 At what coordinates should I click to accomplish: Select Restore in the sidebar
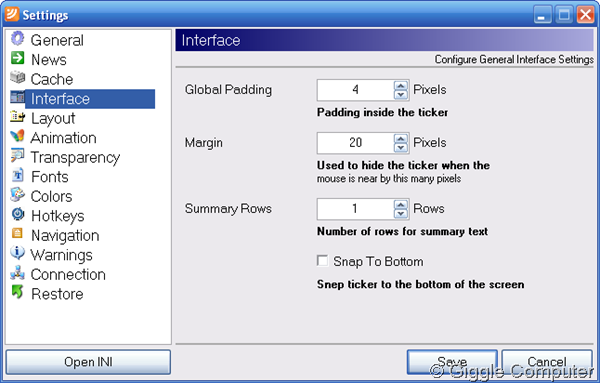(x=57, y=294)
